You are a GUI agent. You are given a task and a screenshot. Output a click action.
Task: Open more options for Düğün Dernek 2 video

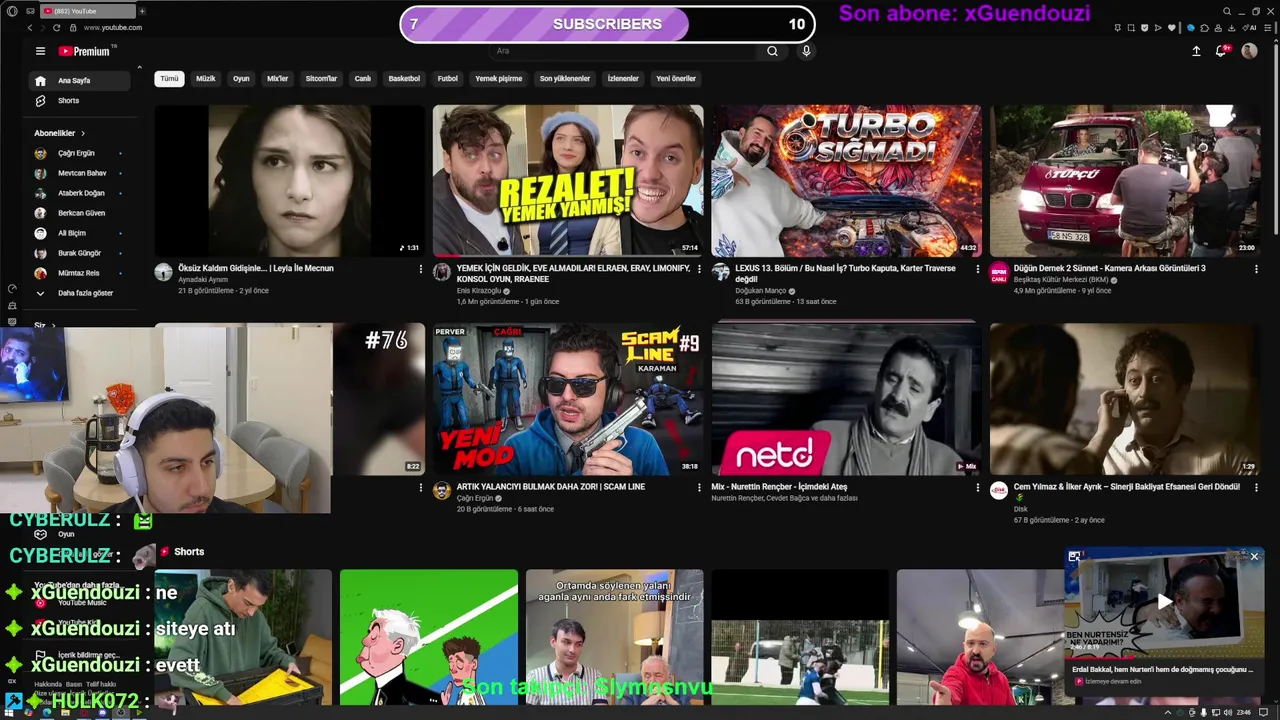click(1256, 269)
